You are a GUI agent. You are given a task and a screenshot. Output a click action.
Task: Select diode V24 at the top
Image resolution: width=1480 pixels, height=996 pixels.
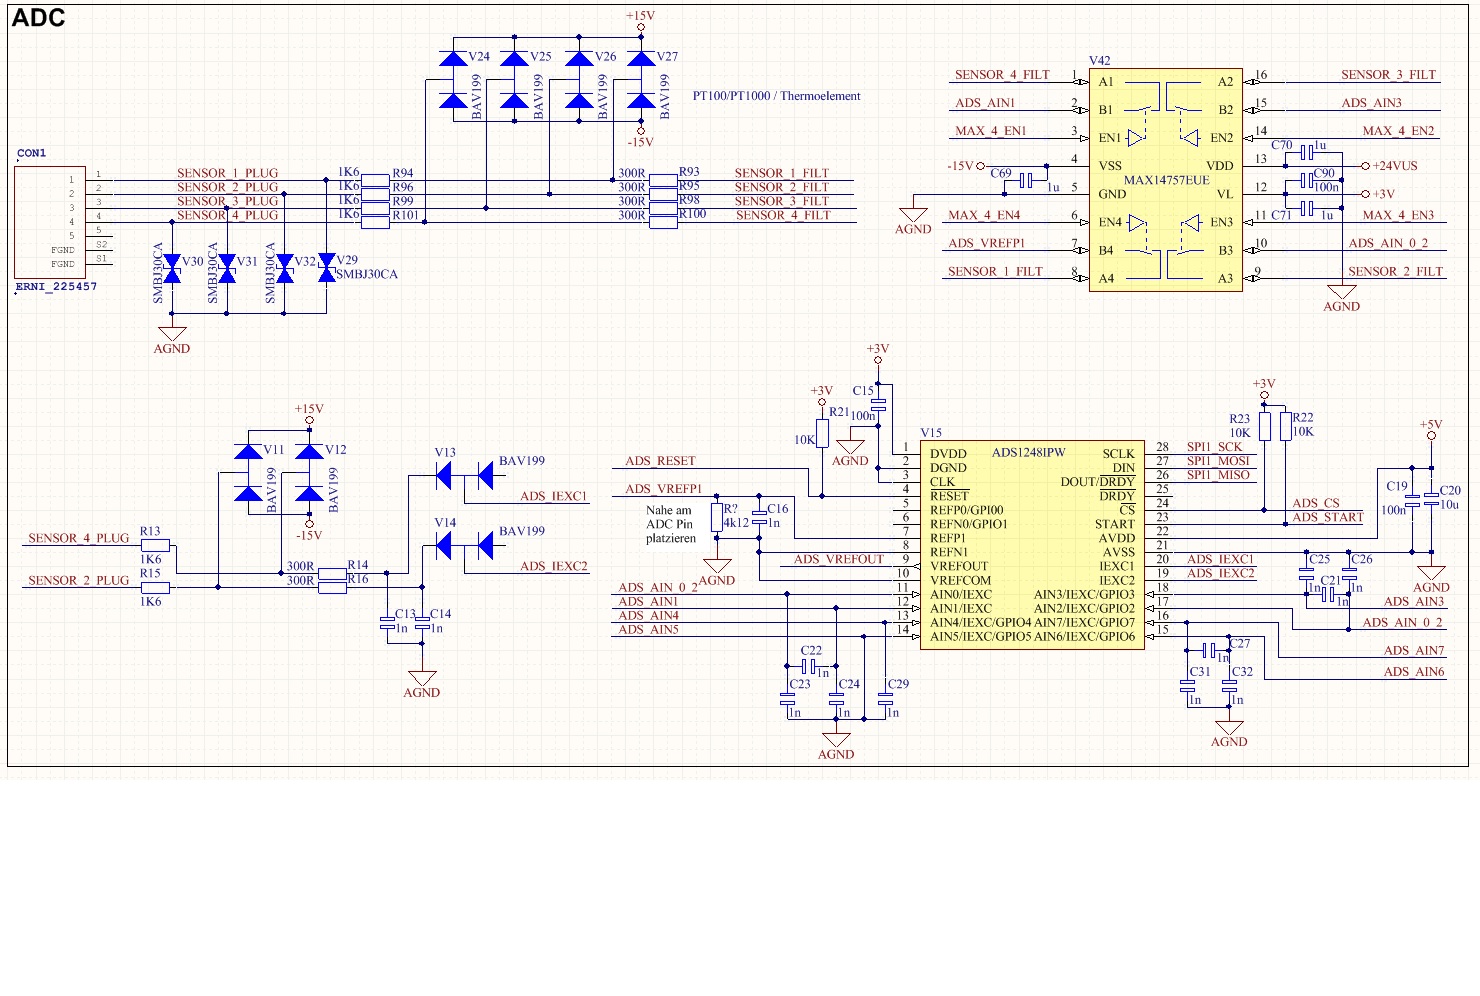pyautogui.click(x=455, y=58)
